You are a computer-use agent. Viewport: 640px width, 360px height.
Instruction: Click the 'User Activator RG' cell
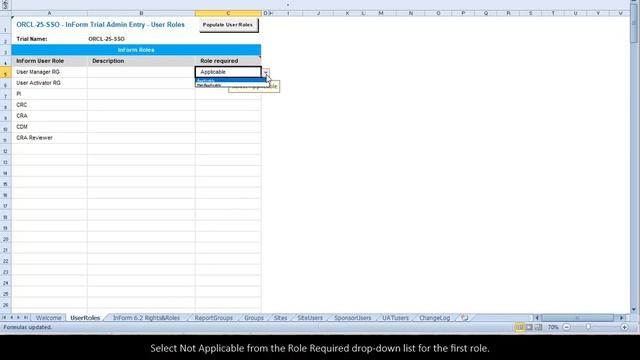click(49, 83)
